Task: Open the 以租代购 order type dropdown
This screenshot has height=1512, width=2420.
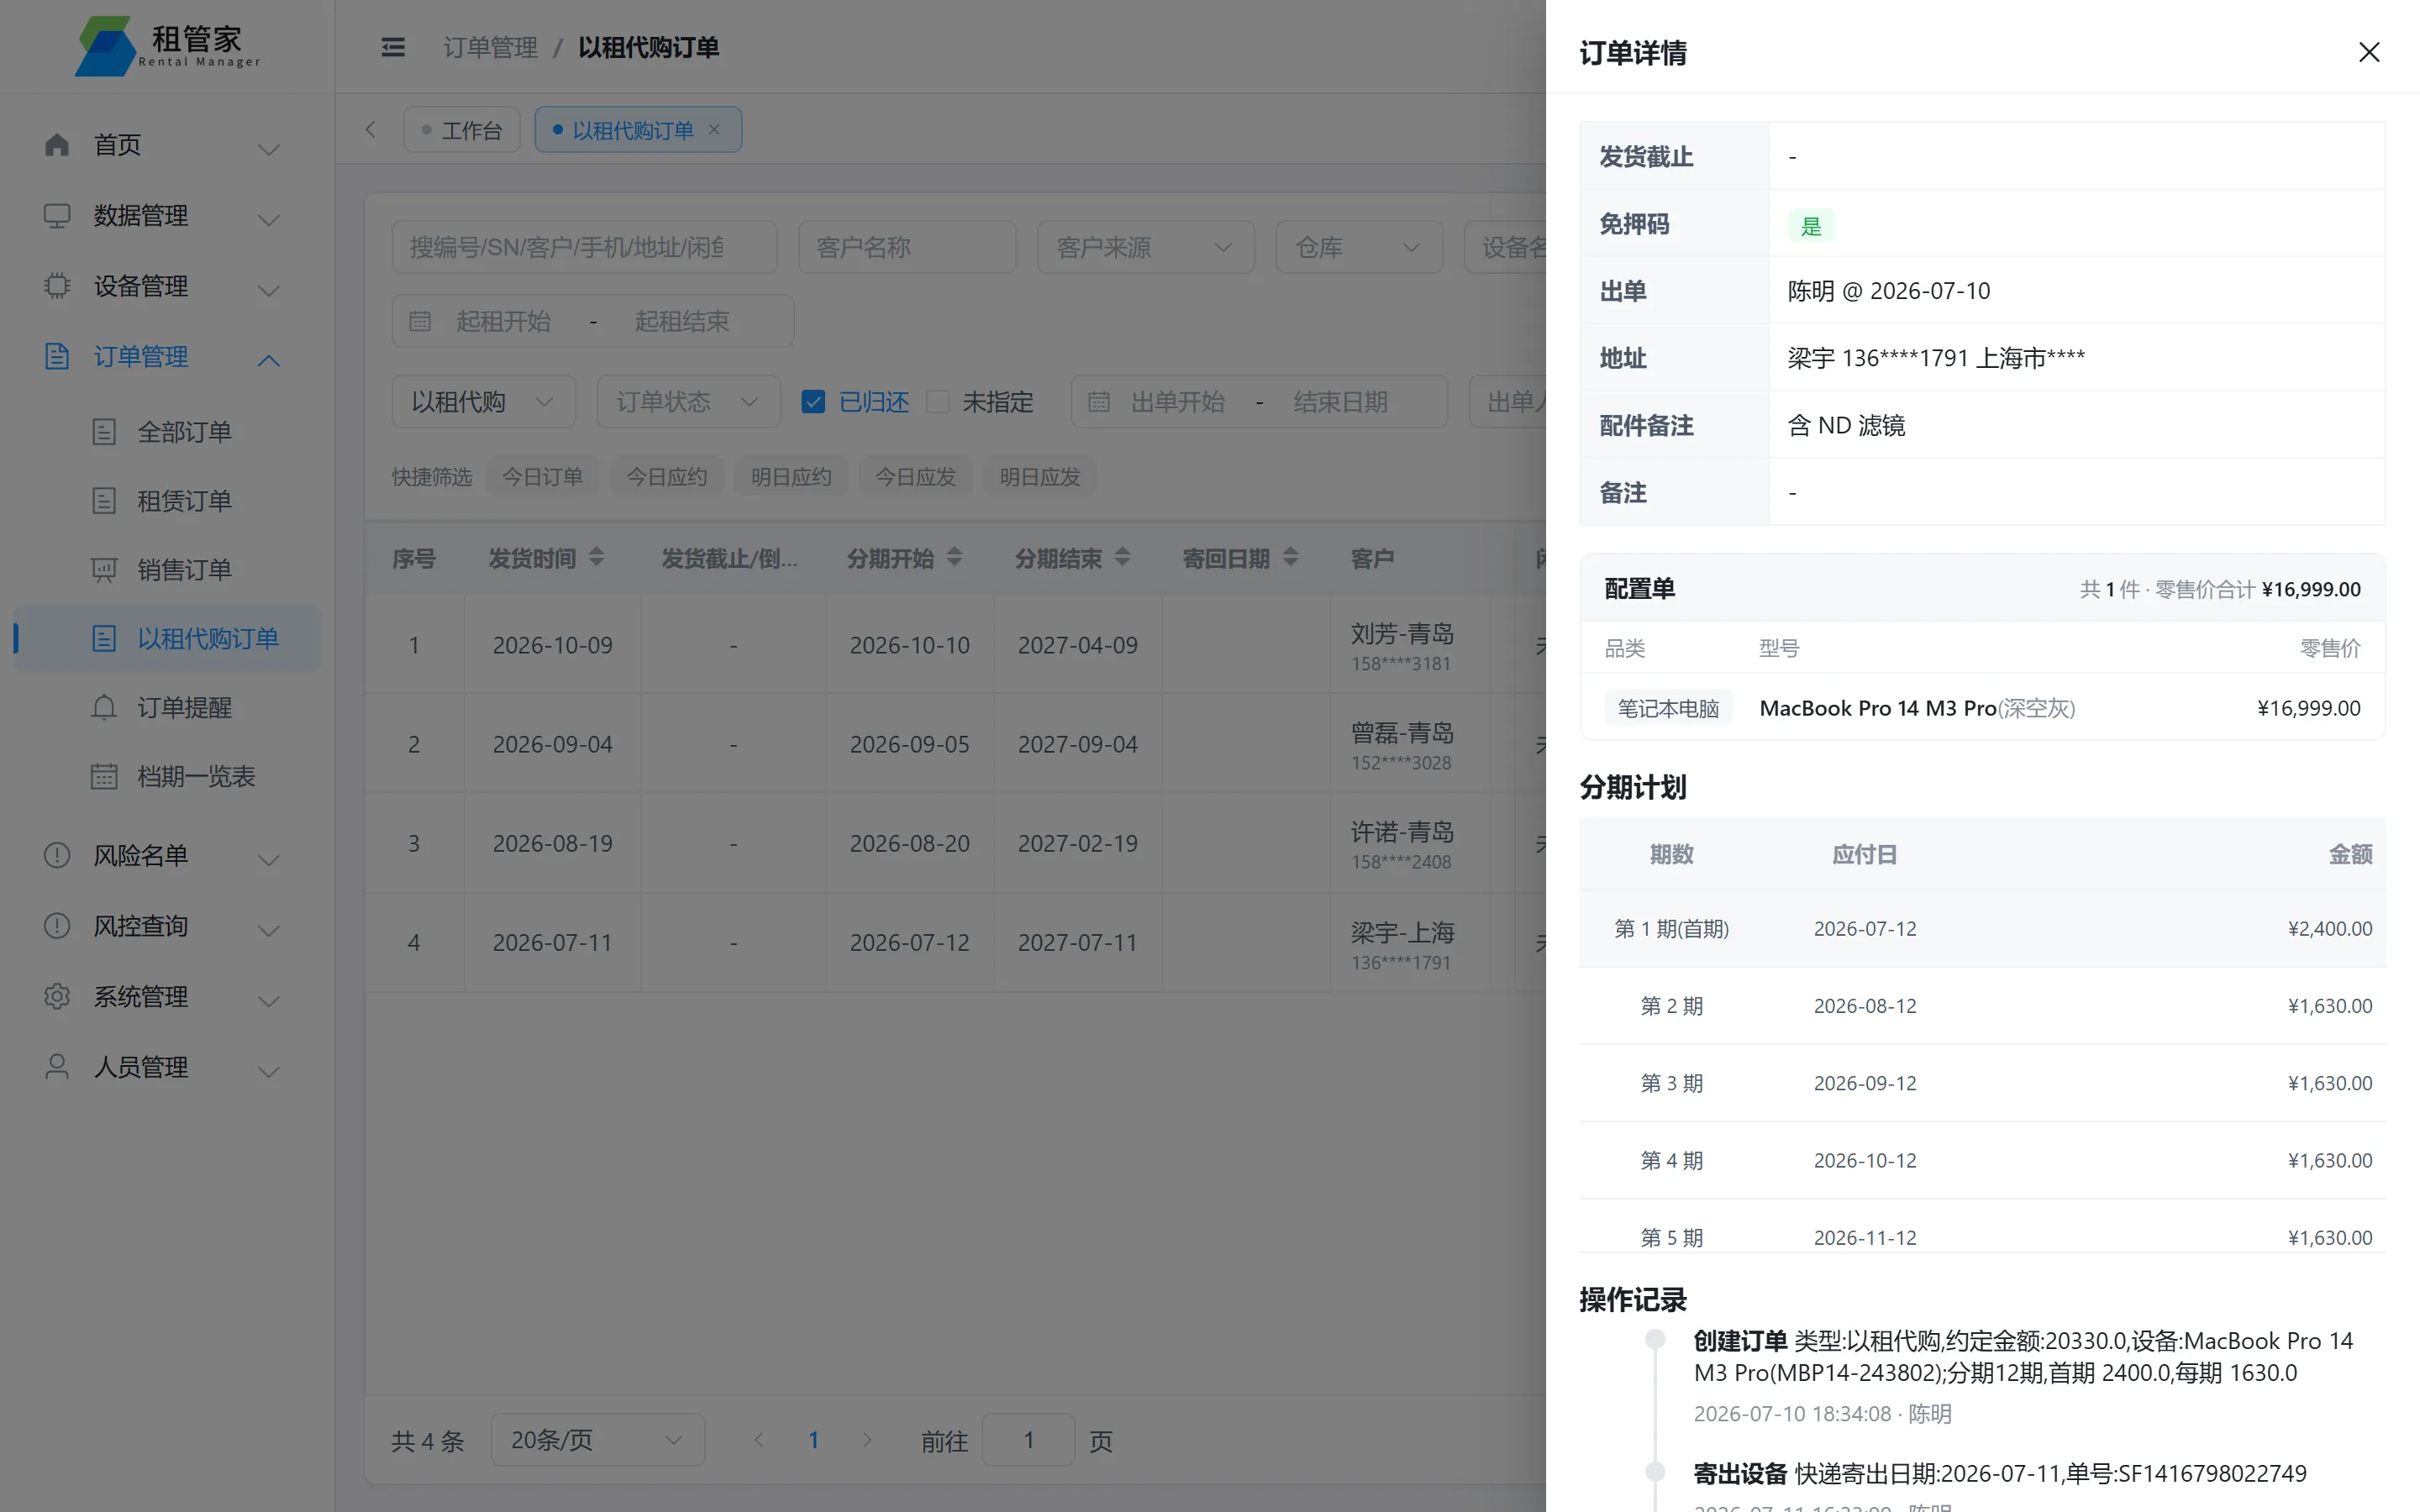Action: coord(483,402)
